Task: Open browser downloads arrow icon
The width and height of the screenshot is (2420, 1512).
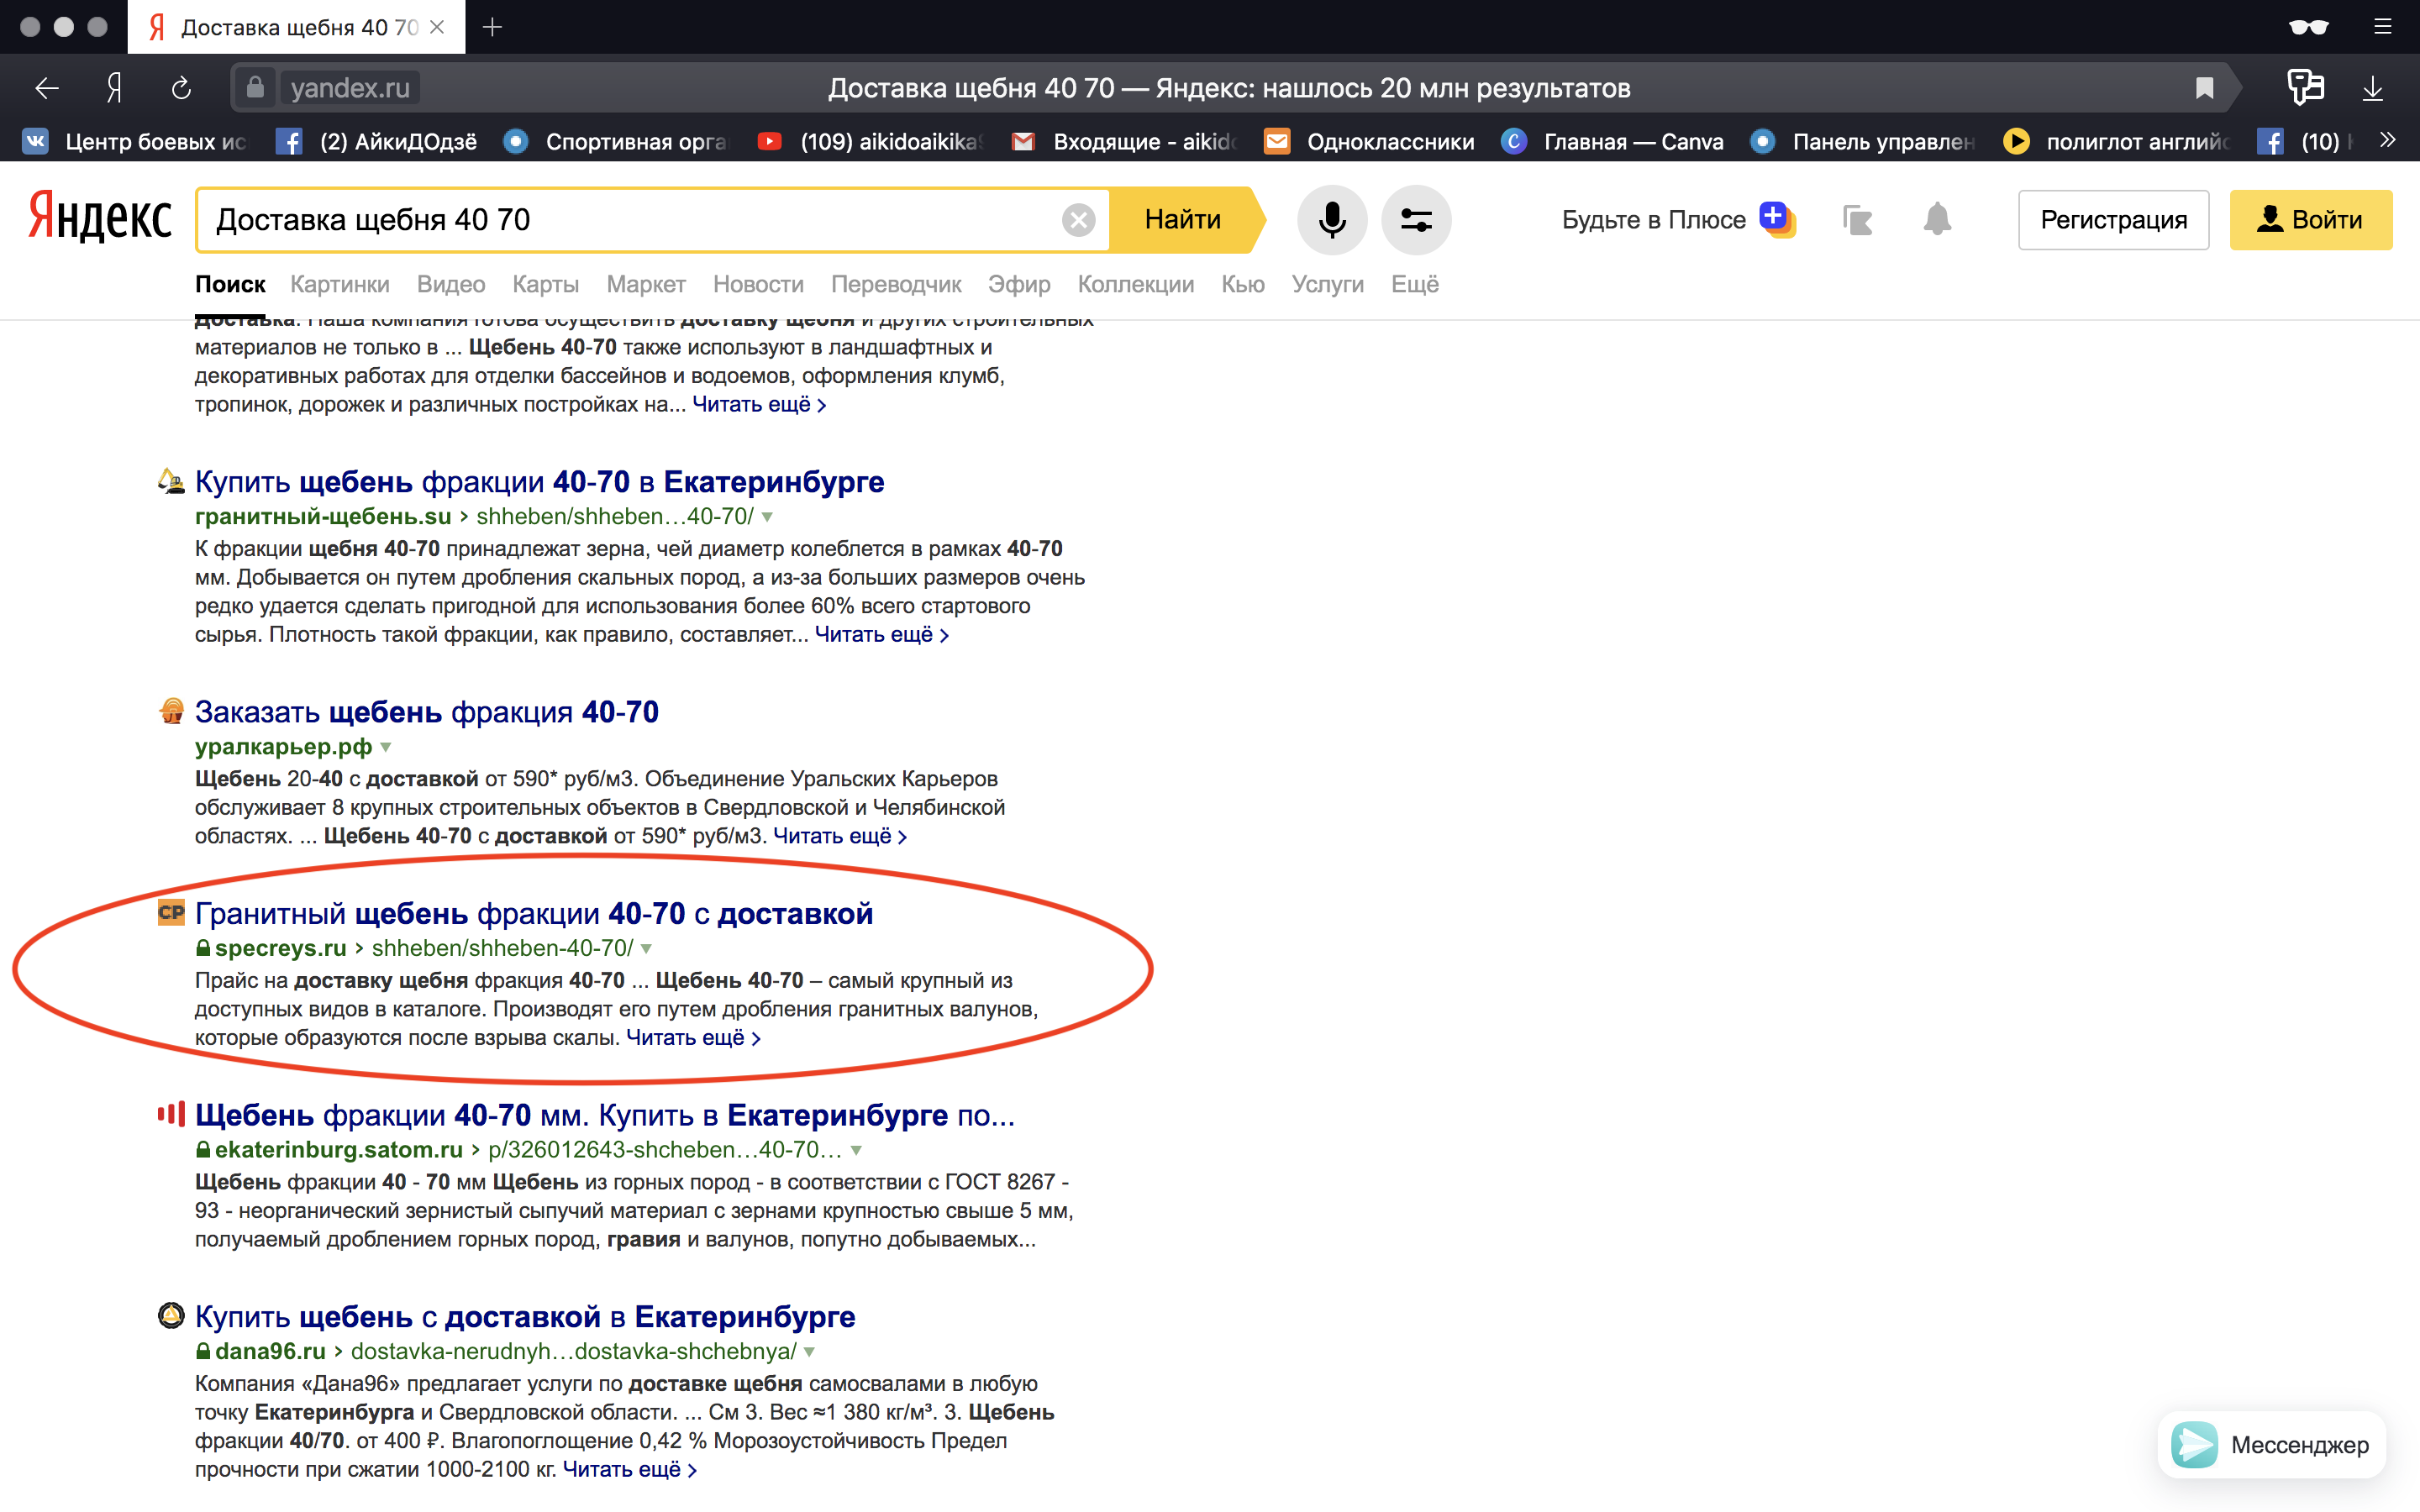Action: click(x=2372, y=88)
